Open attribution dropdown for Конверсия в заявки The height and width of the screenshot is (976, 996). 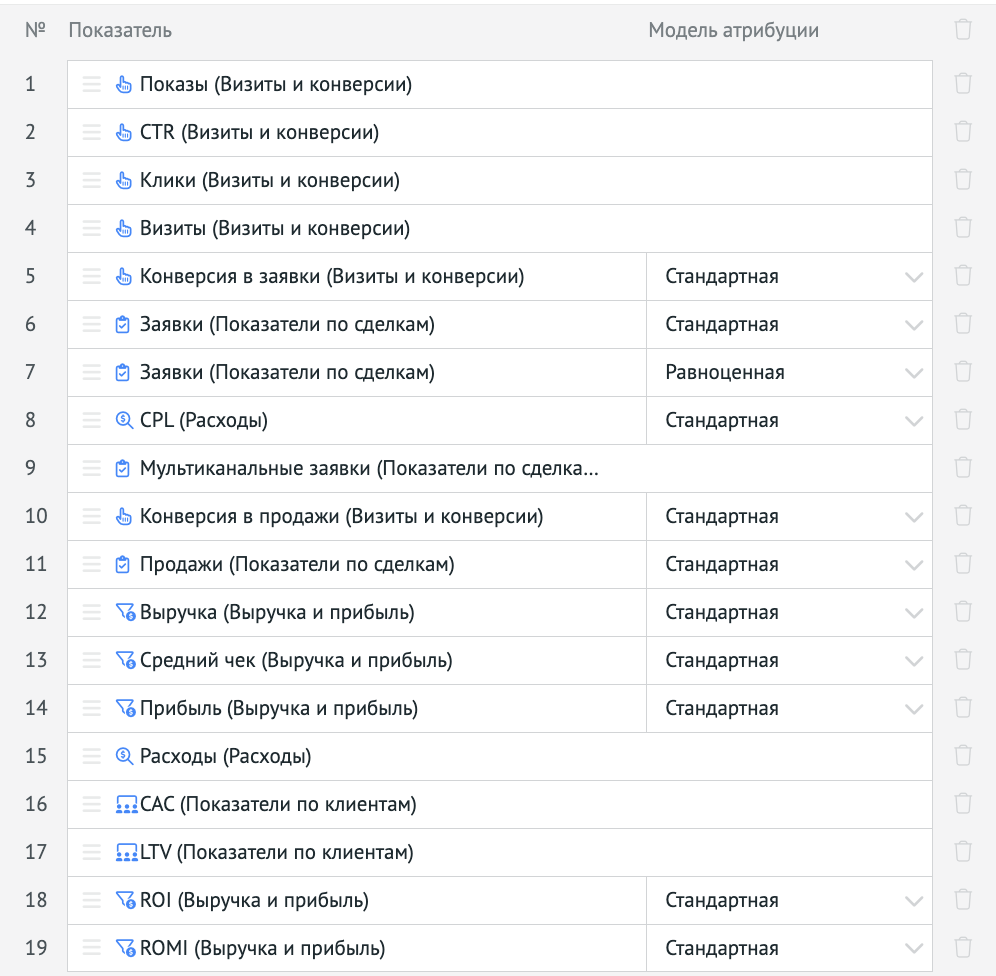tap(789, 276)
